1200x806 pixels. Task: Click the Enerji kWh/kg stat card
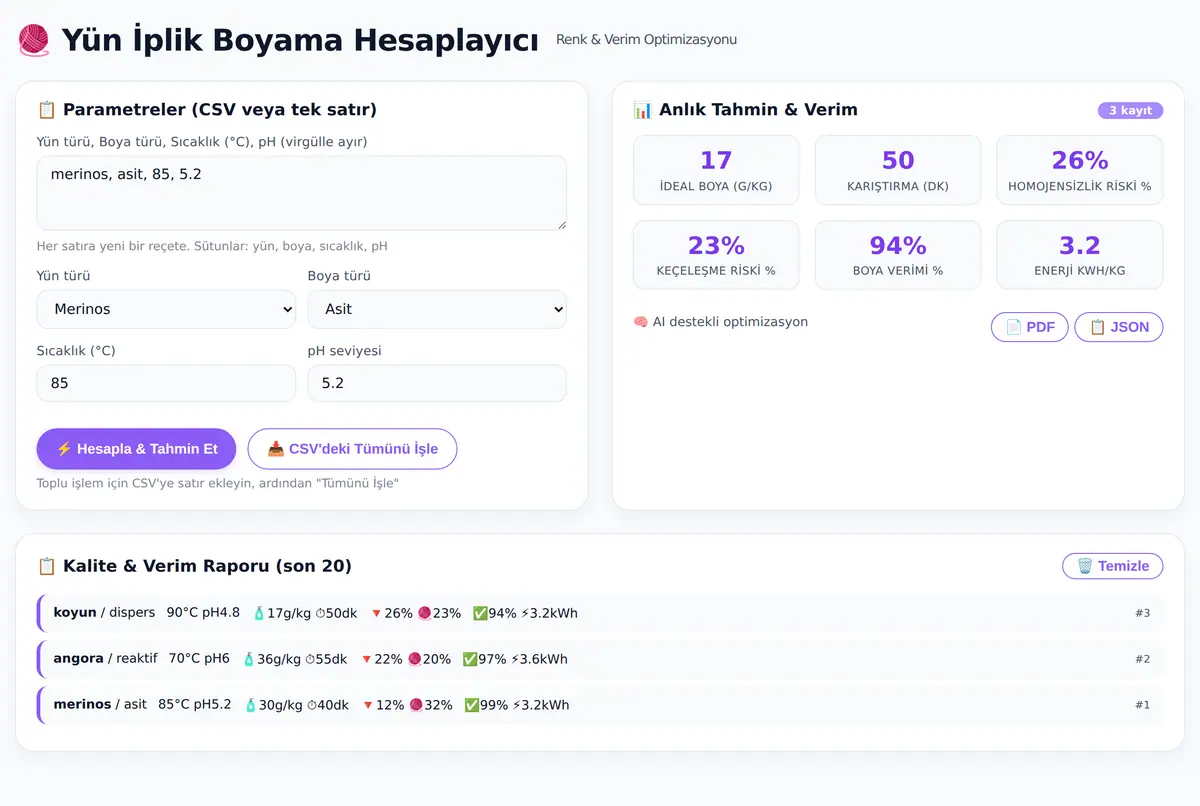(1080, 255)
